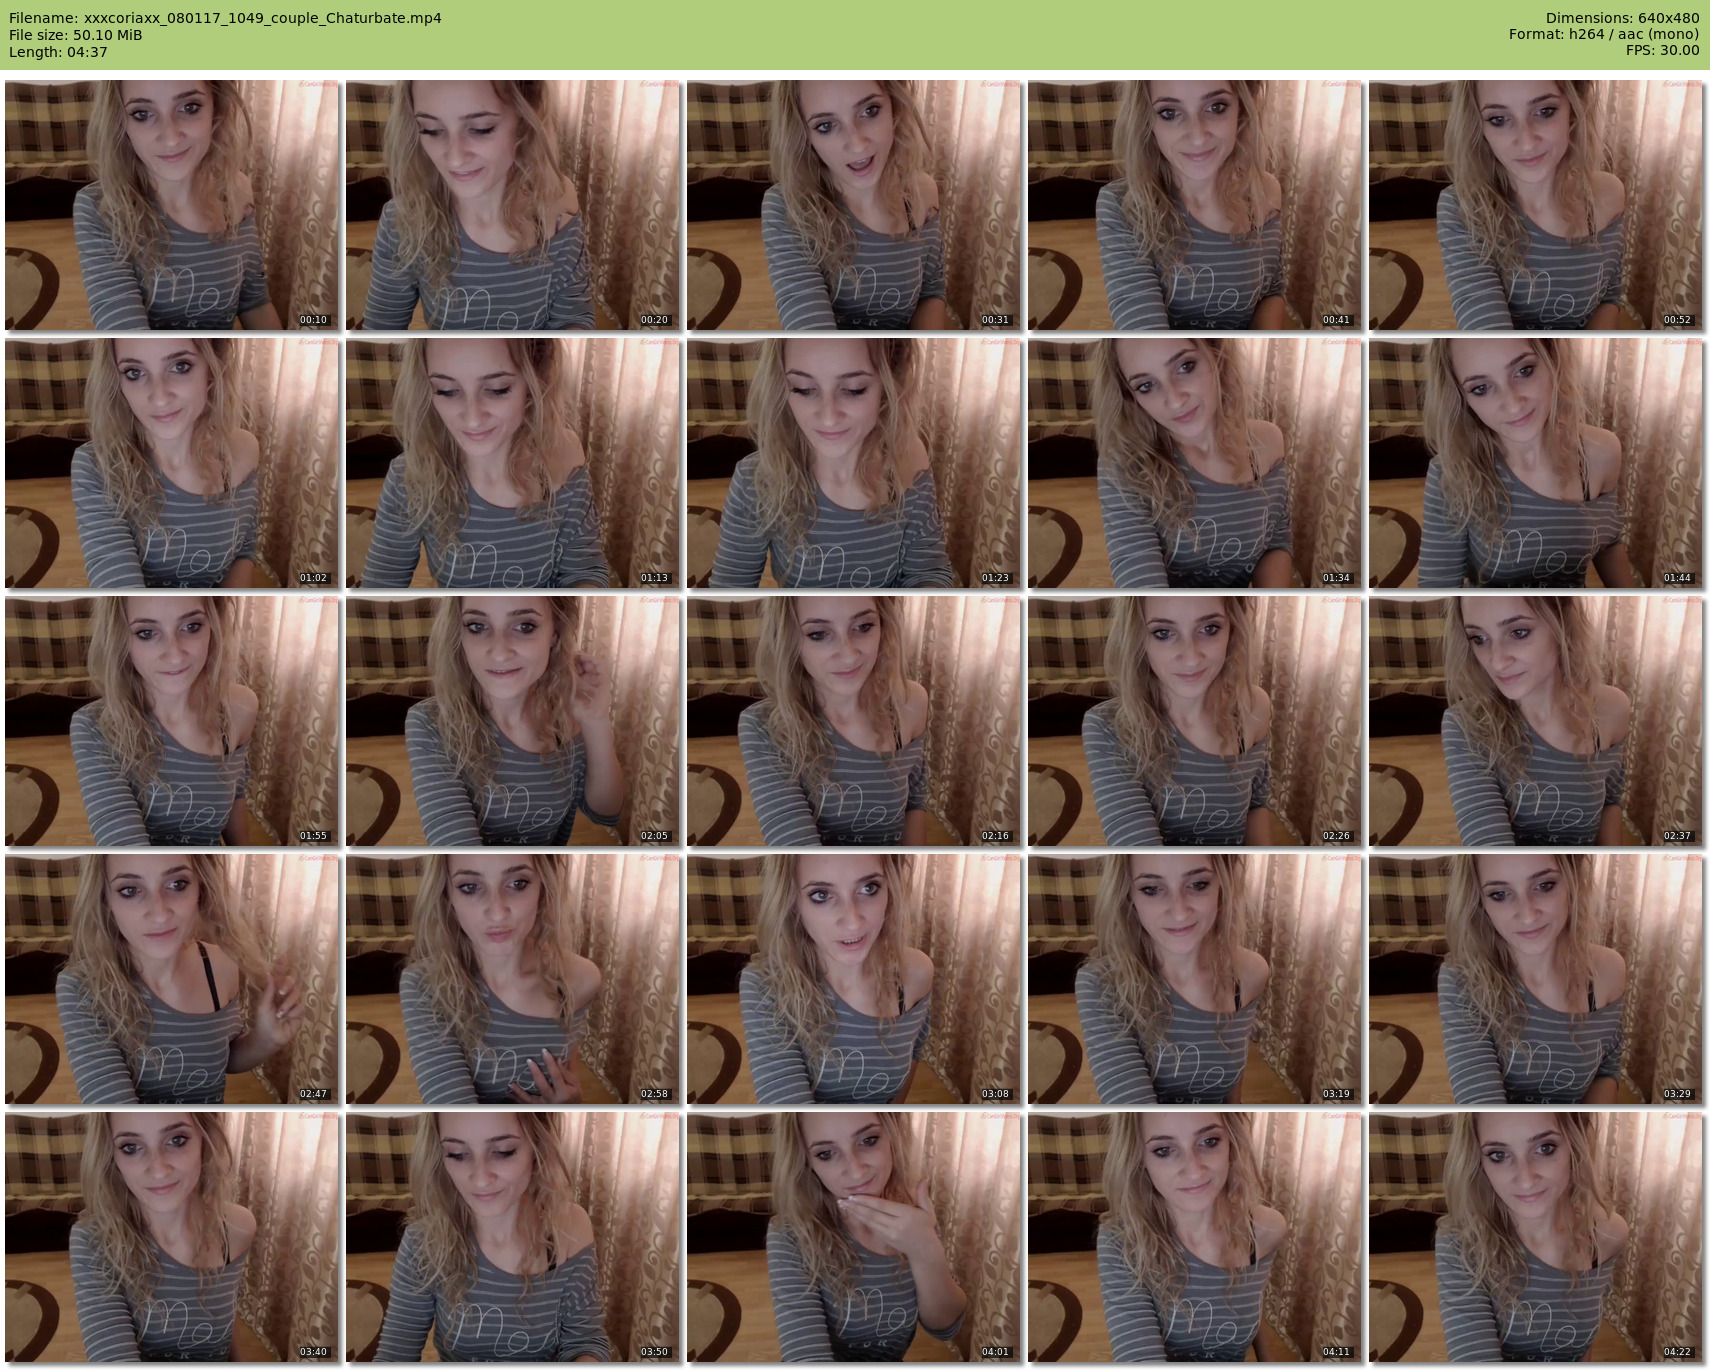Click the frame captured at 02:58
This screenshot has height=1370, width=1710.
(x=513, y=979)
